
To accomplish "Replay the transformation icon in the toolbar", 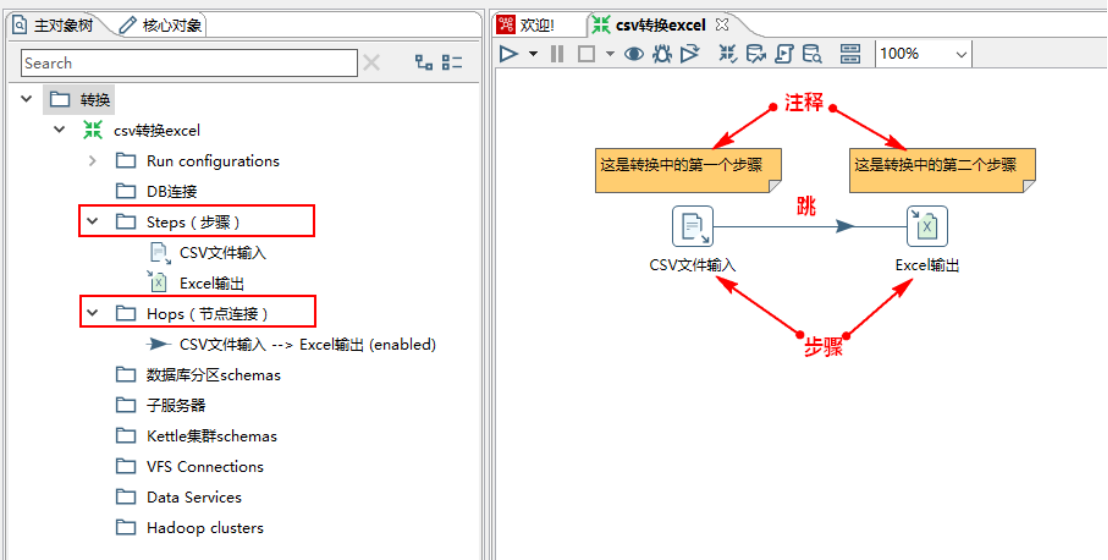I will coord(690,54).
